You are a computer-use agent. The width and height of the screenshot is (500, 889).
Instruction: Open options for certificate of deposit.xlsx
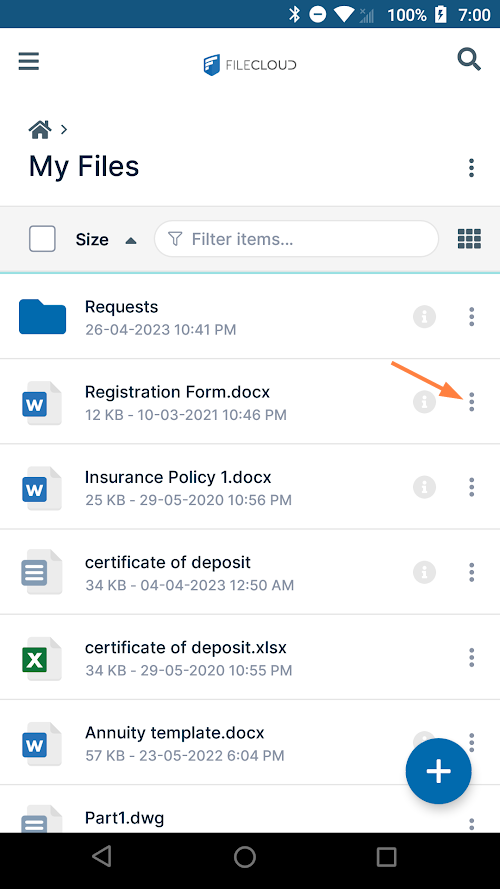(471, 657)
